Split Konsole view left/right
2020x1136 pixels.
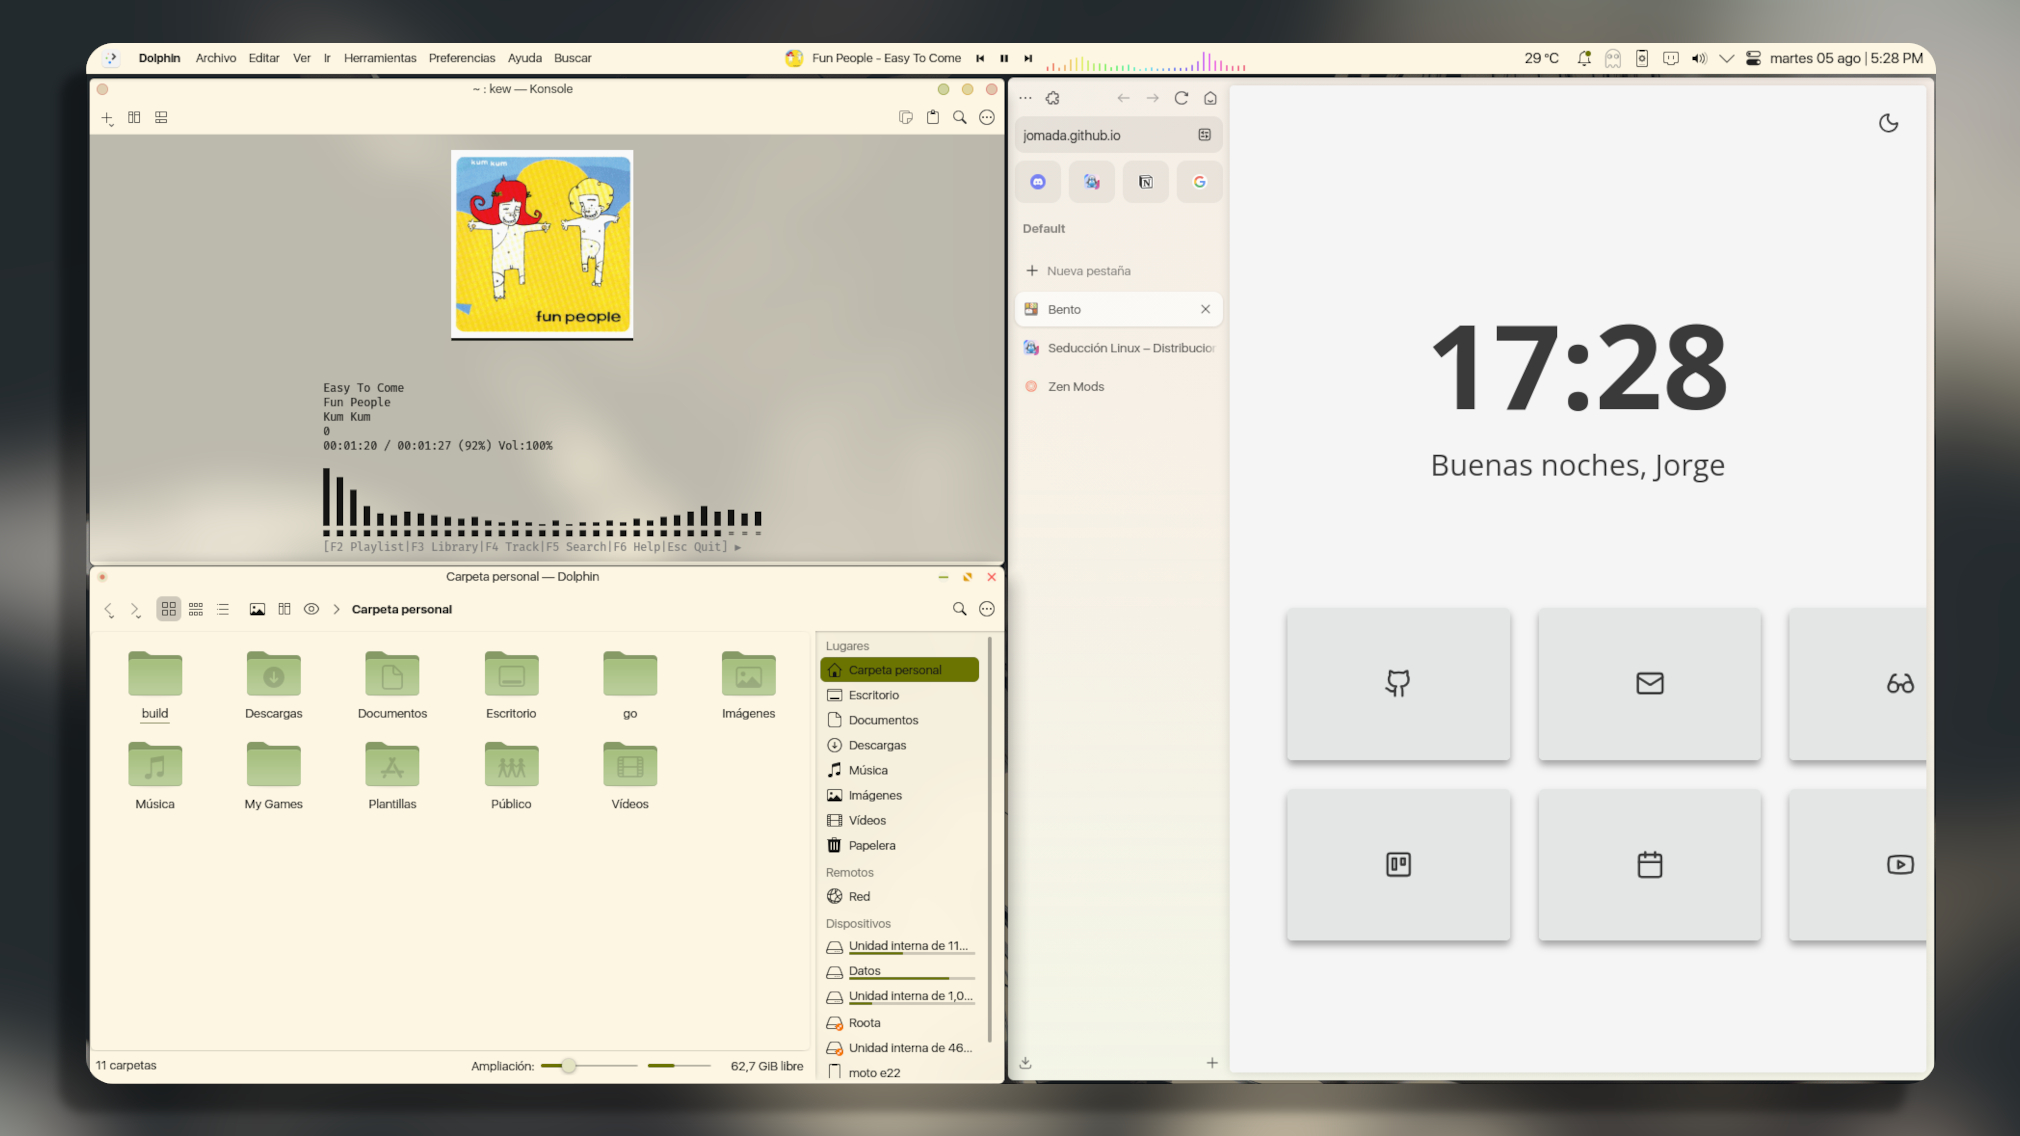click(x=134, y=118)
